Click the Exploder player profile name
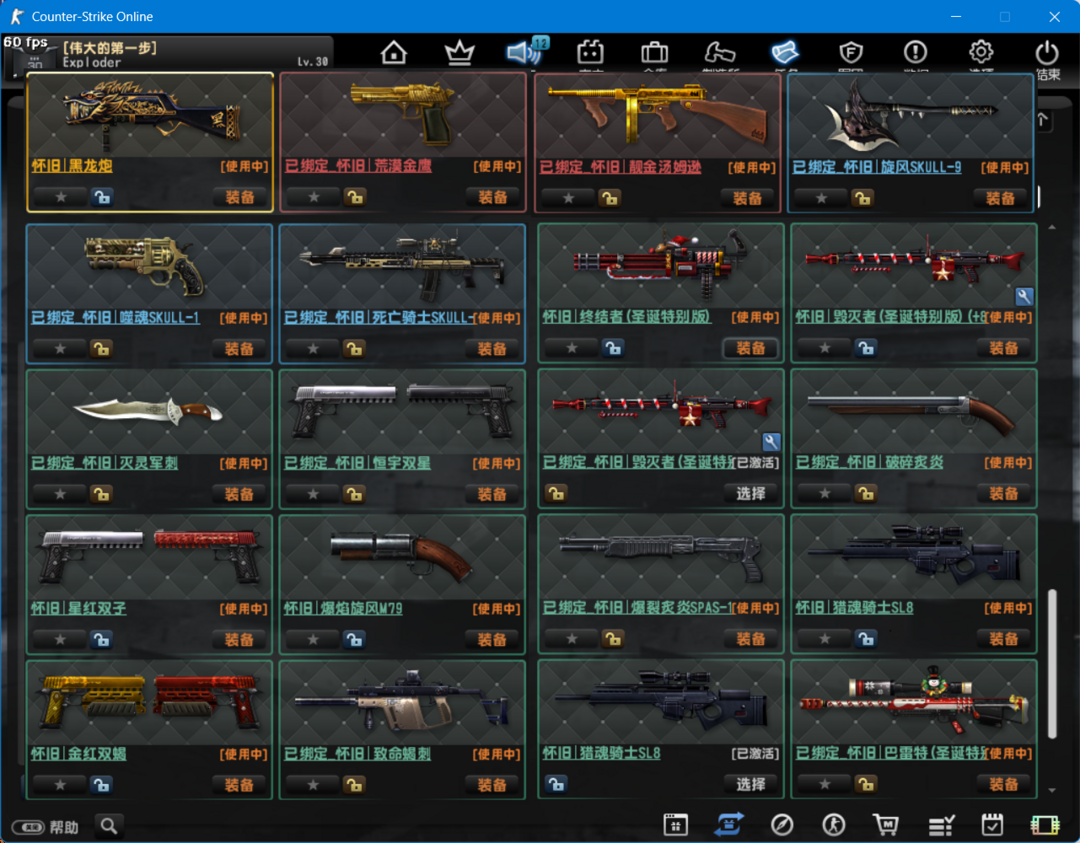 pyautogui.click(x=92, y=63)
